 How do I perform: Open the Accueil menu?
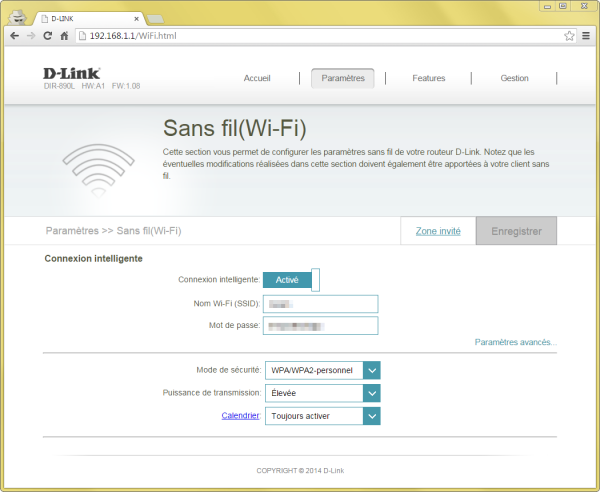[257, 78]
